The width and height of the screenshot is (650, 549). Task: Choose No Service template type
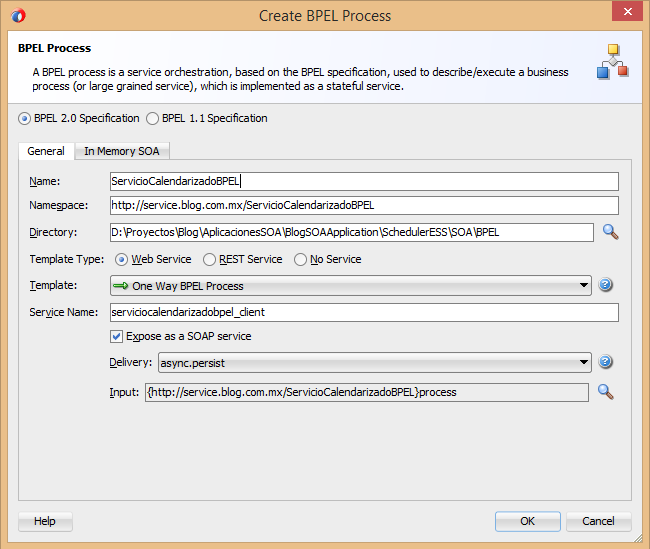click(x=301, y=260)
